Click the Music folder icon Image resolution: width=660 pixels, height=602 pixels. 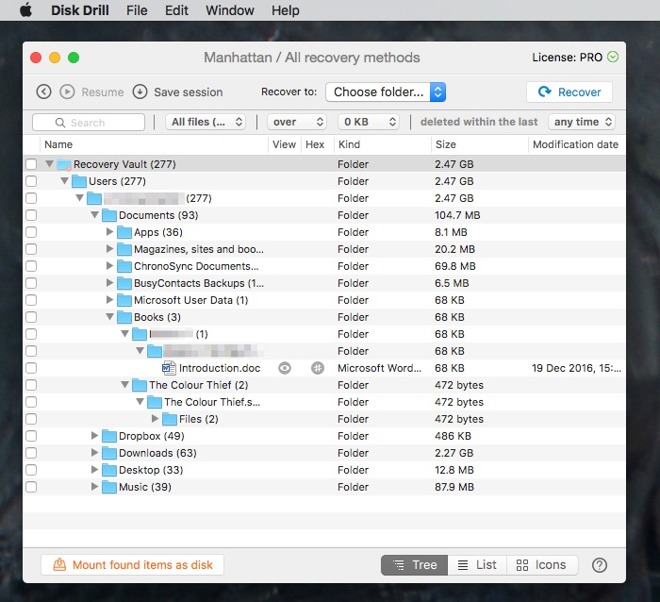point(109,487)
